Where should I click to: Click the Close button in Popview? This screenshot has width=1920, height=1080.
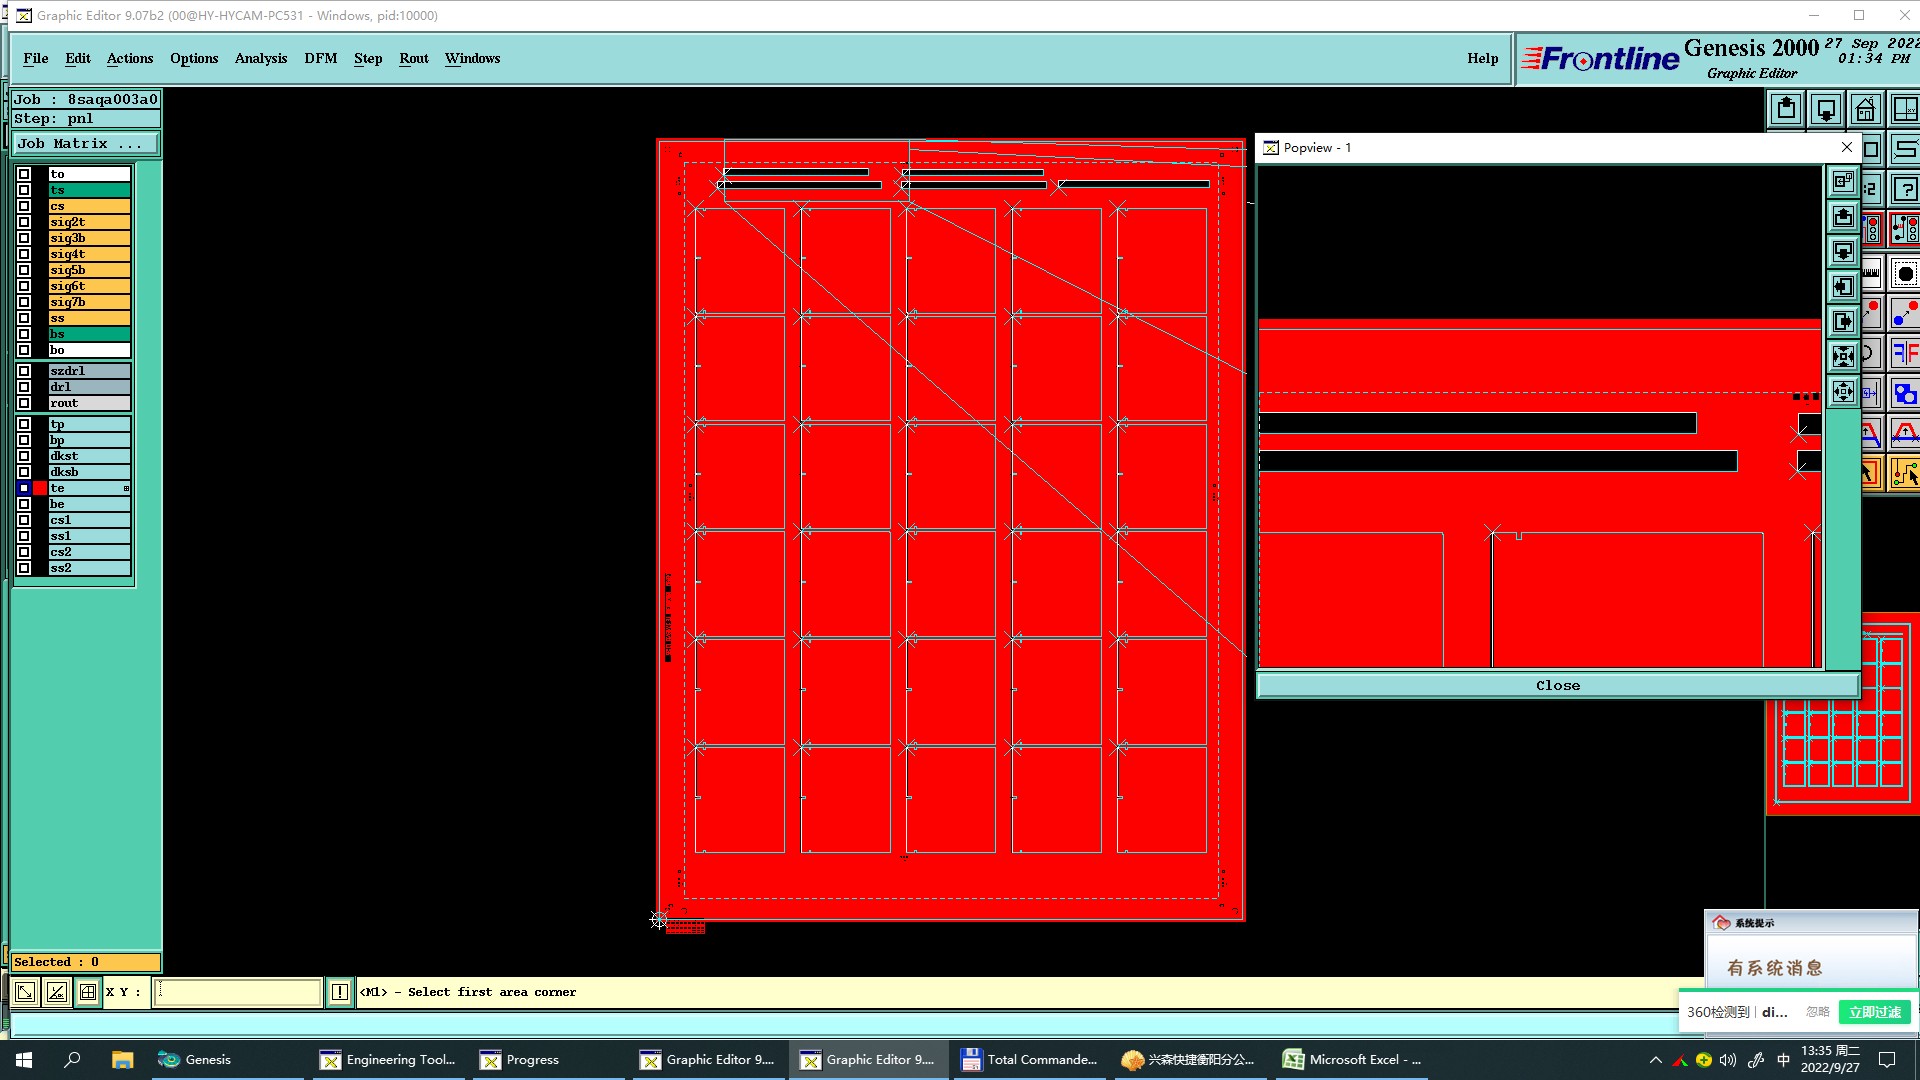coord(1557,685)
